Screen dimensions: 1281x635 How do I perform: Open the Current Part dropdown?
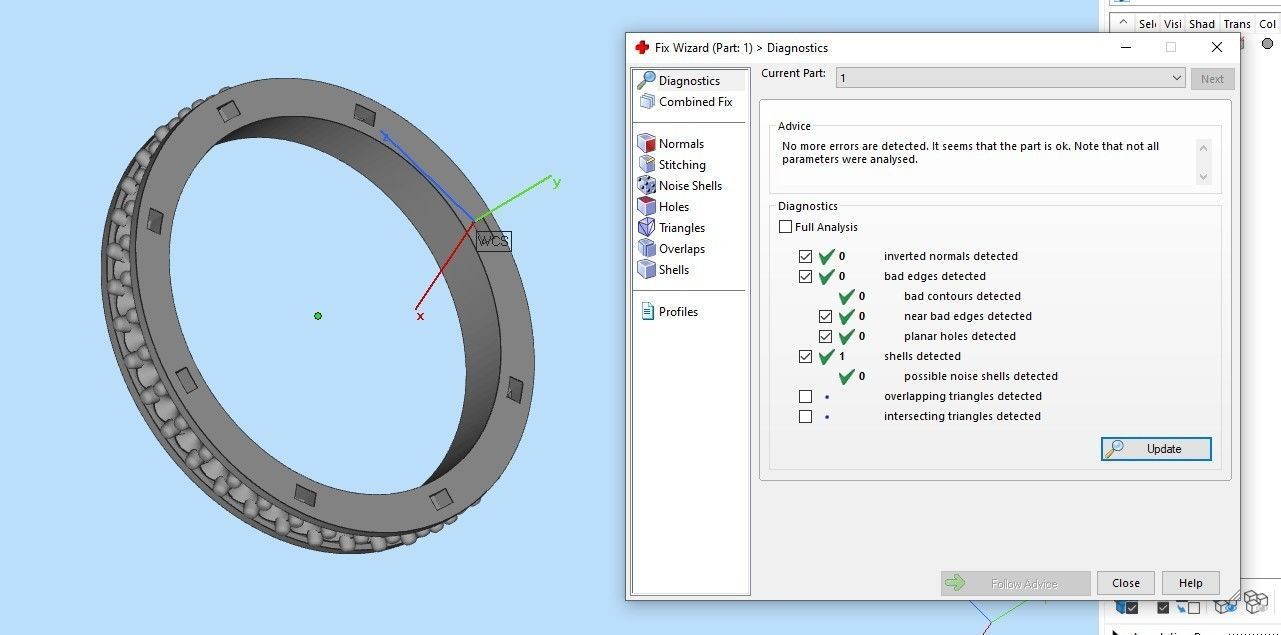tap(1010, 78)
